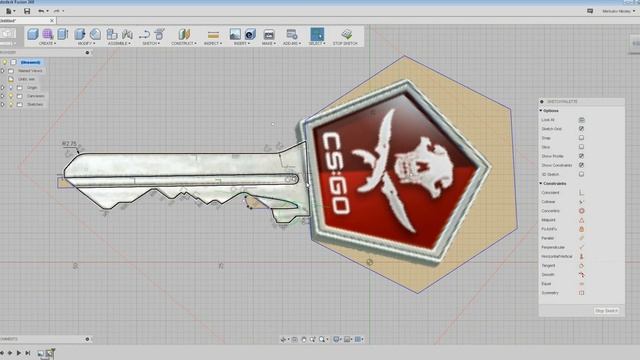
Task: Click the Redo arrow icon
Action: click(x=57, y=11)
